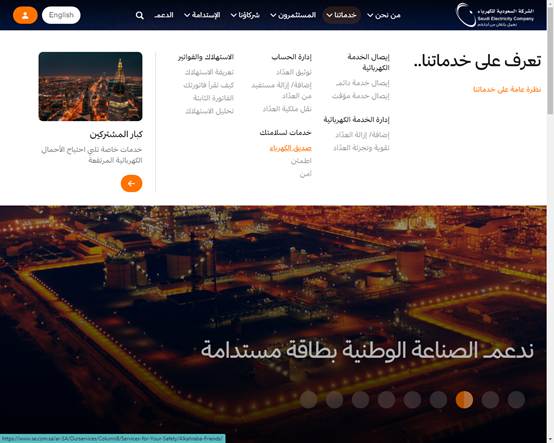Select the active orange carousel dot

(x=464, y=400)
